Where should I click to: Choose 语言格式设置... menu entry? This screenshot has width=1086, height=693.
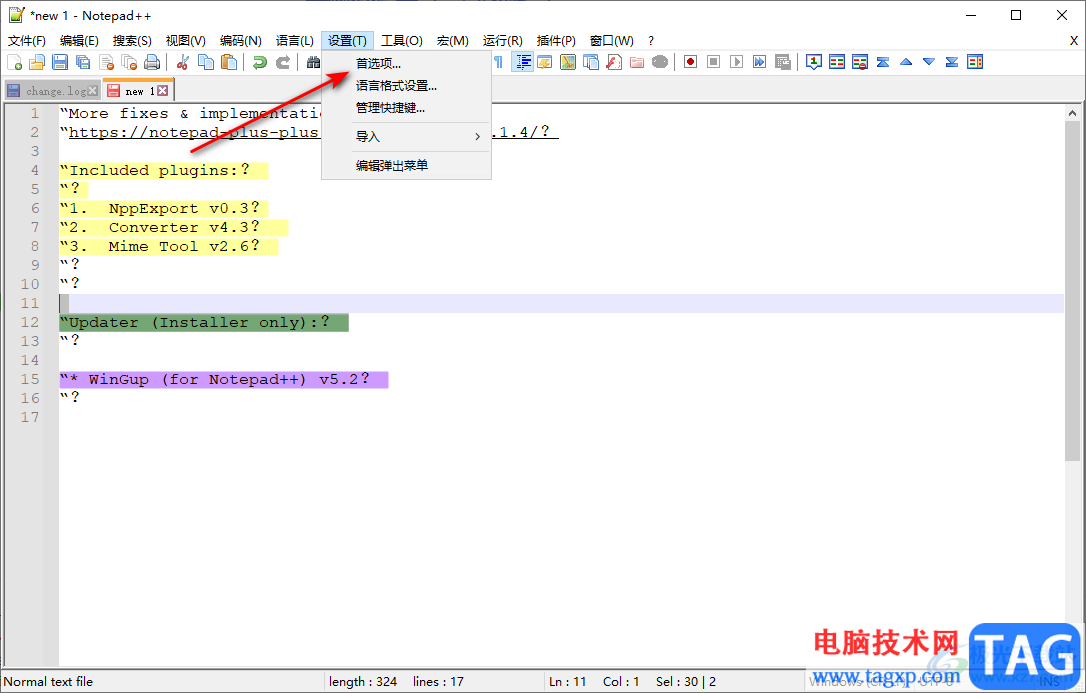tap(407, 86)
